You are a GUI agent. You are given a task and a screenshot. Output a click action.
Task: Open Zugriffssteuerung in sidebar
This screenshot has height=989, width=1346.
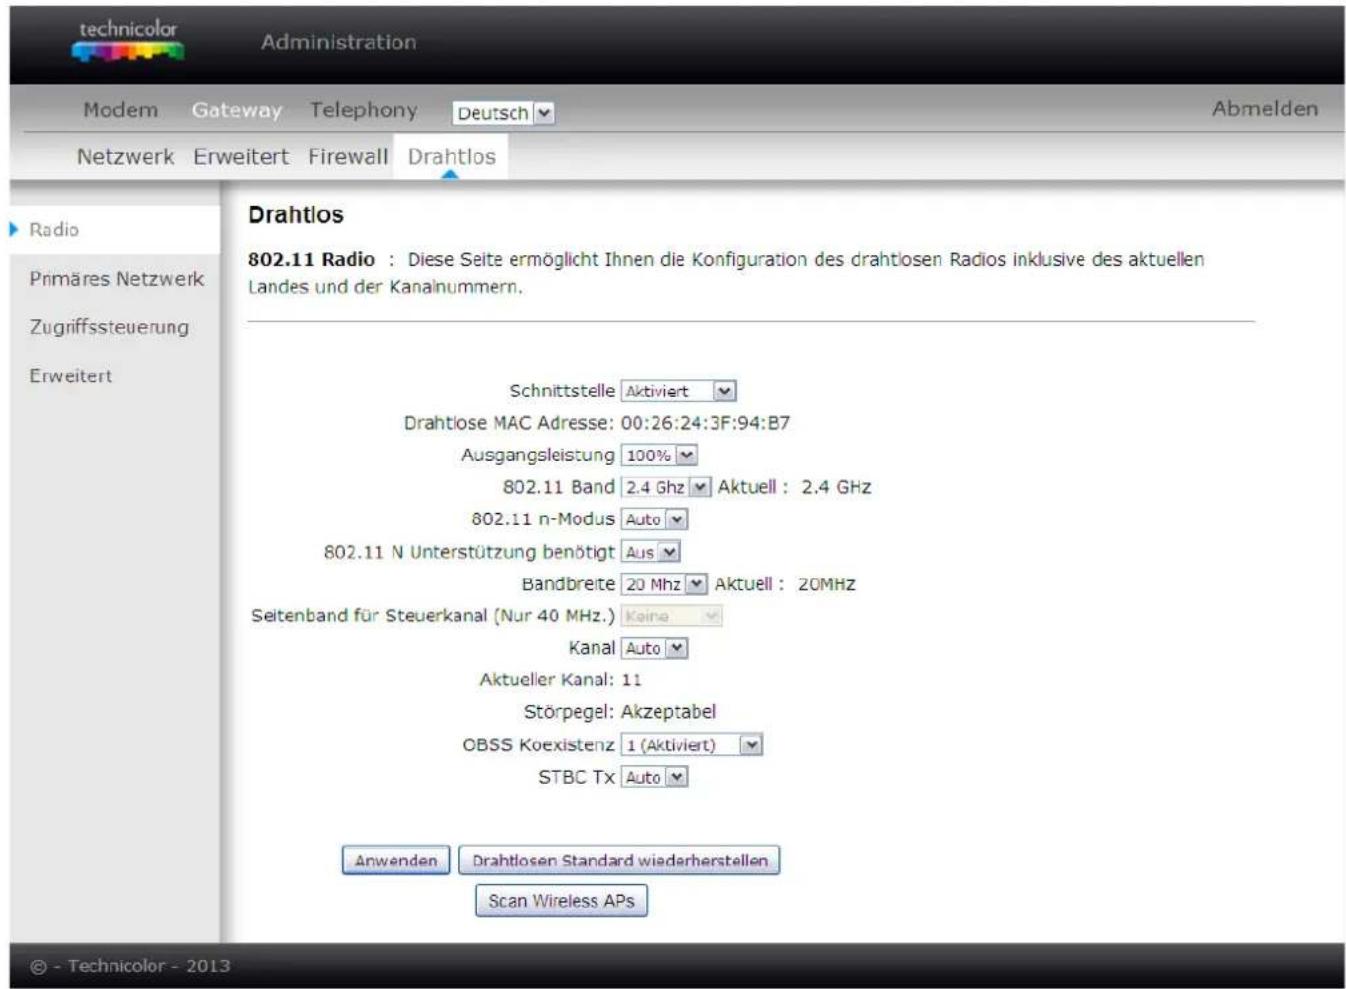click(x=109, y=327)
